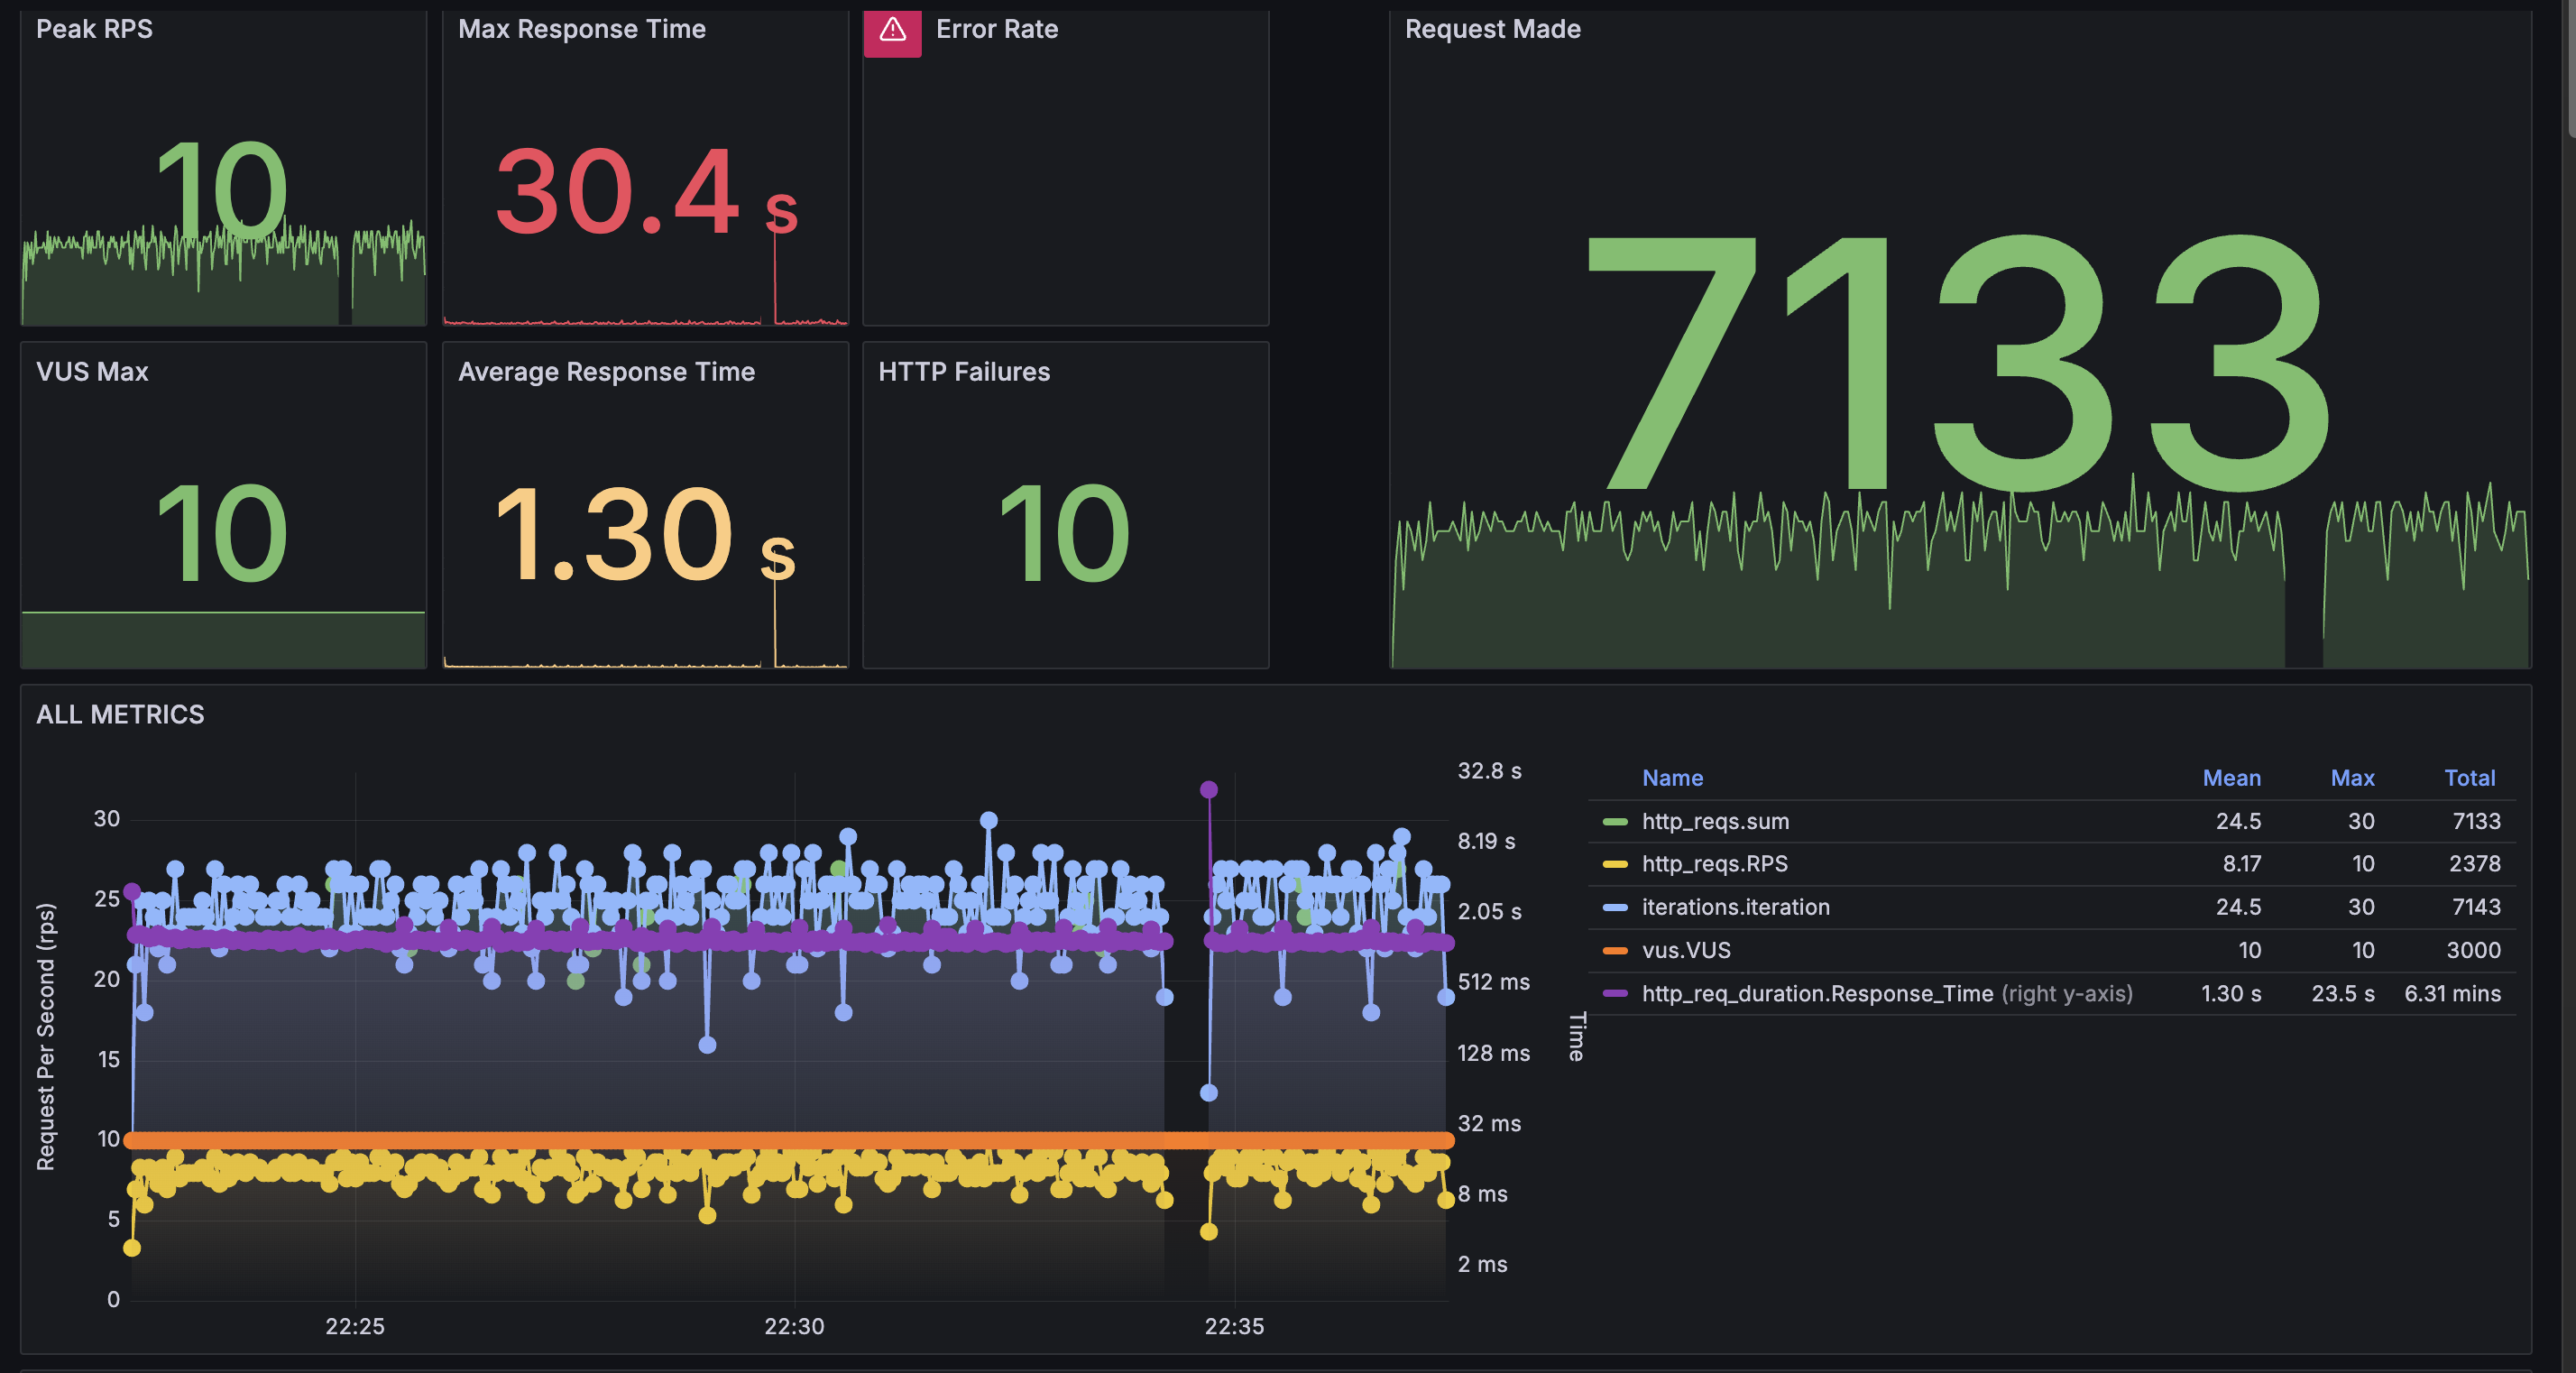Click blue iterations.iteration legend color marker
Viewport: 2576px width, 1373px height.
pos(1614,907)
